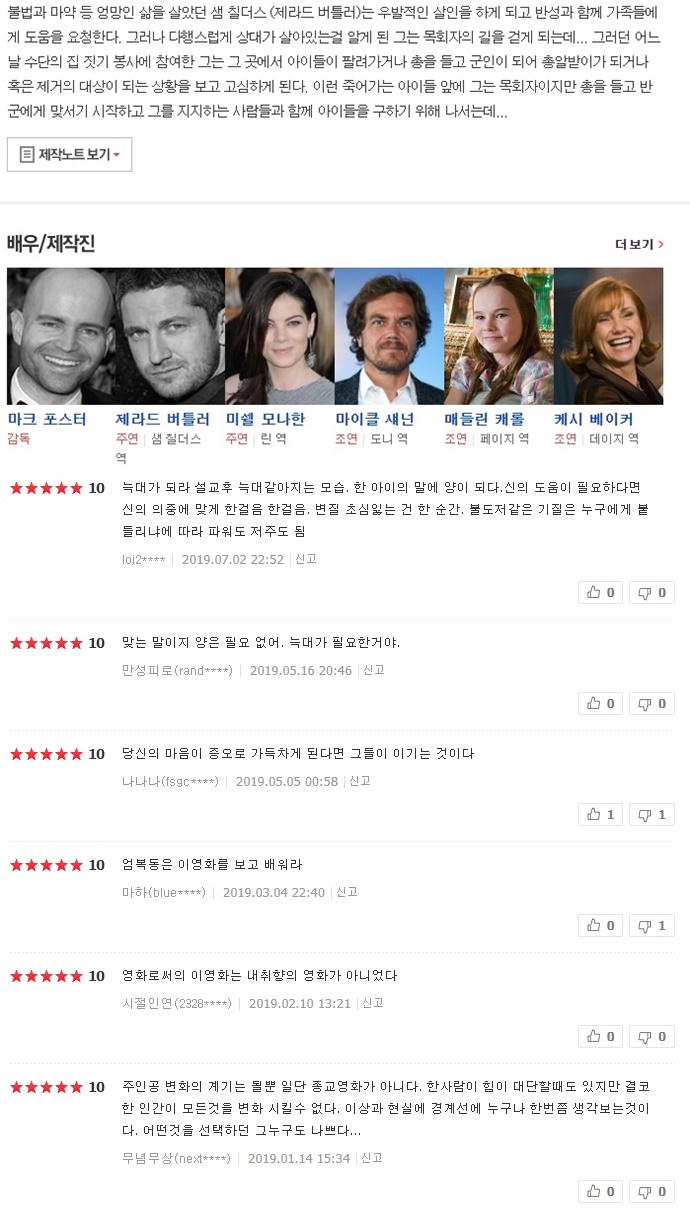Thumbs up the 만성피로 review

[x=600, y=704]
